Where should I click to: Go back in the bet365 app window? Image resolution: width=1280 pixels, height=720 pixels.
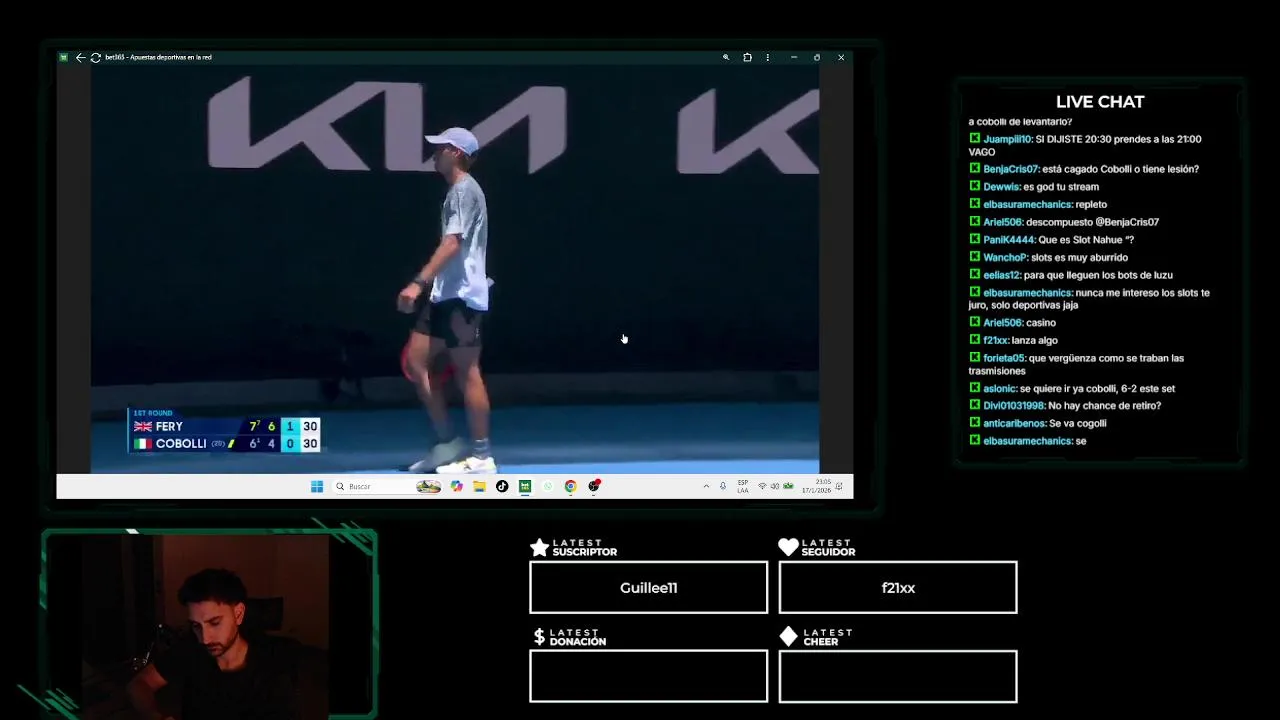pos(80,57)
